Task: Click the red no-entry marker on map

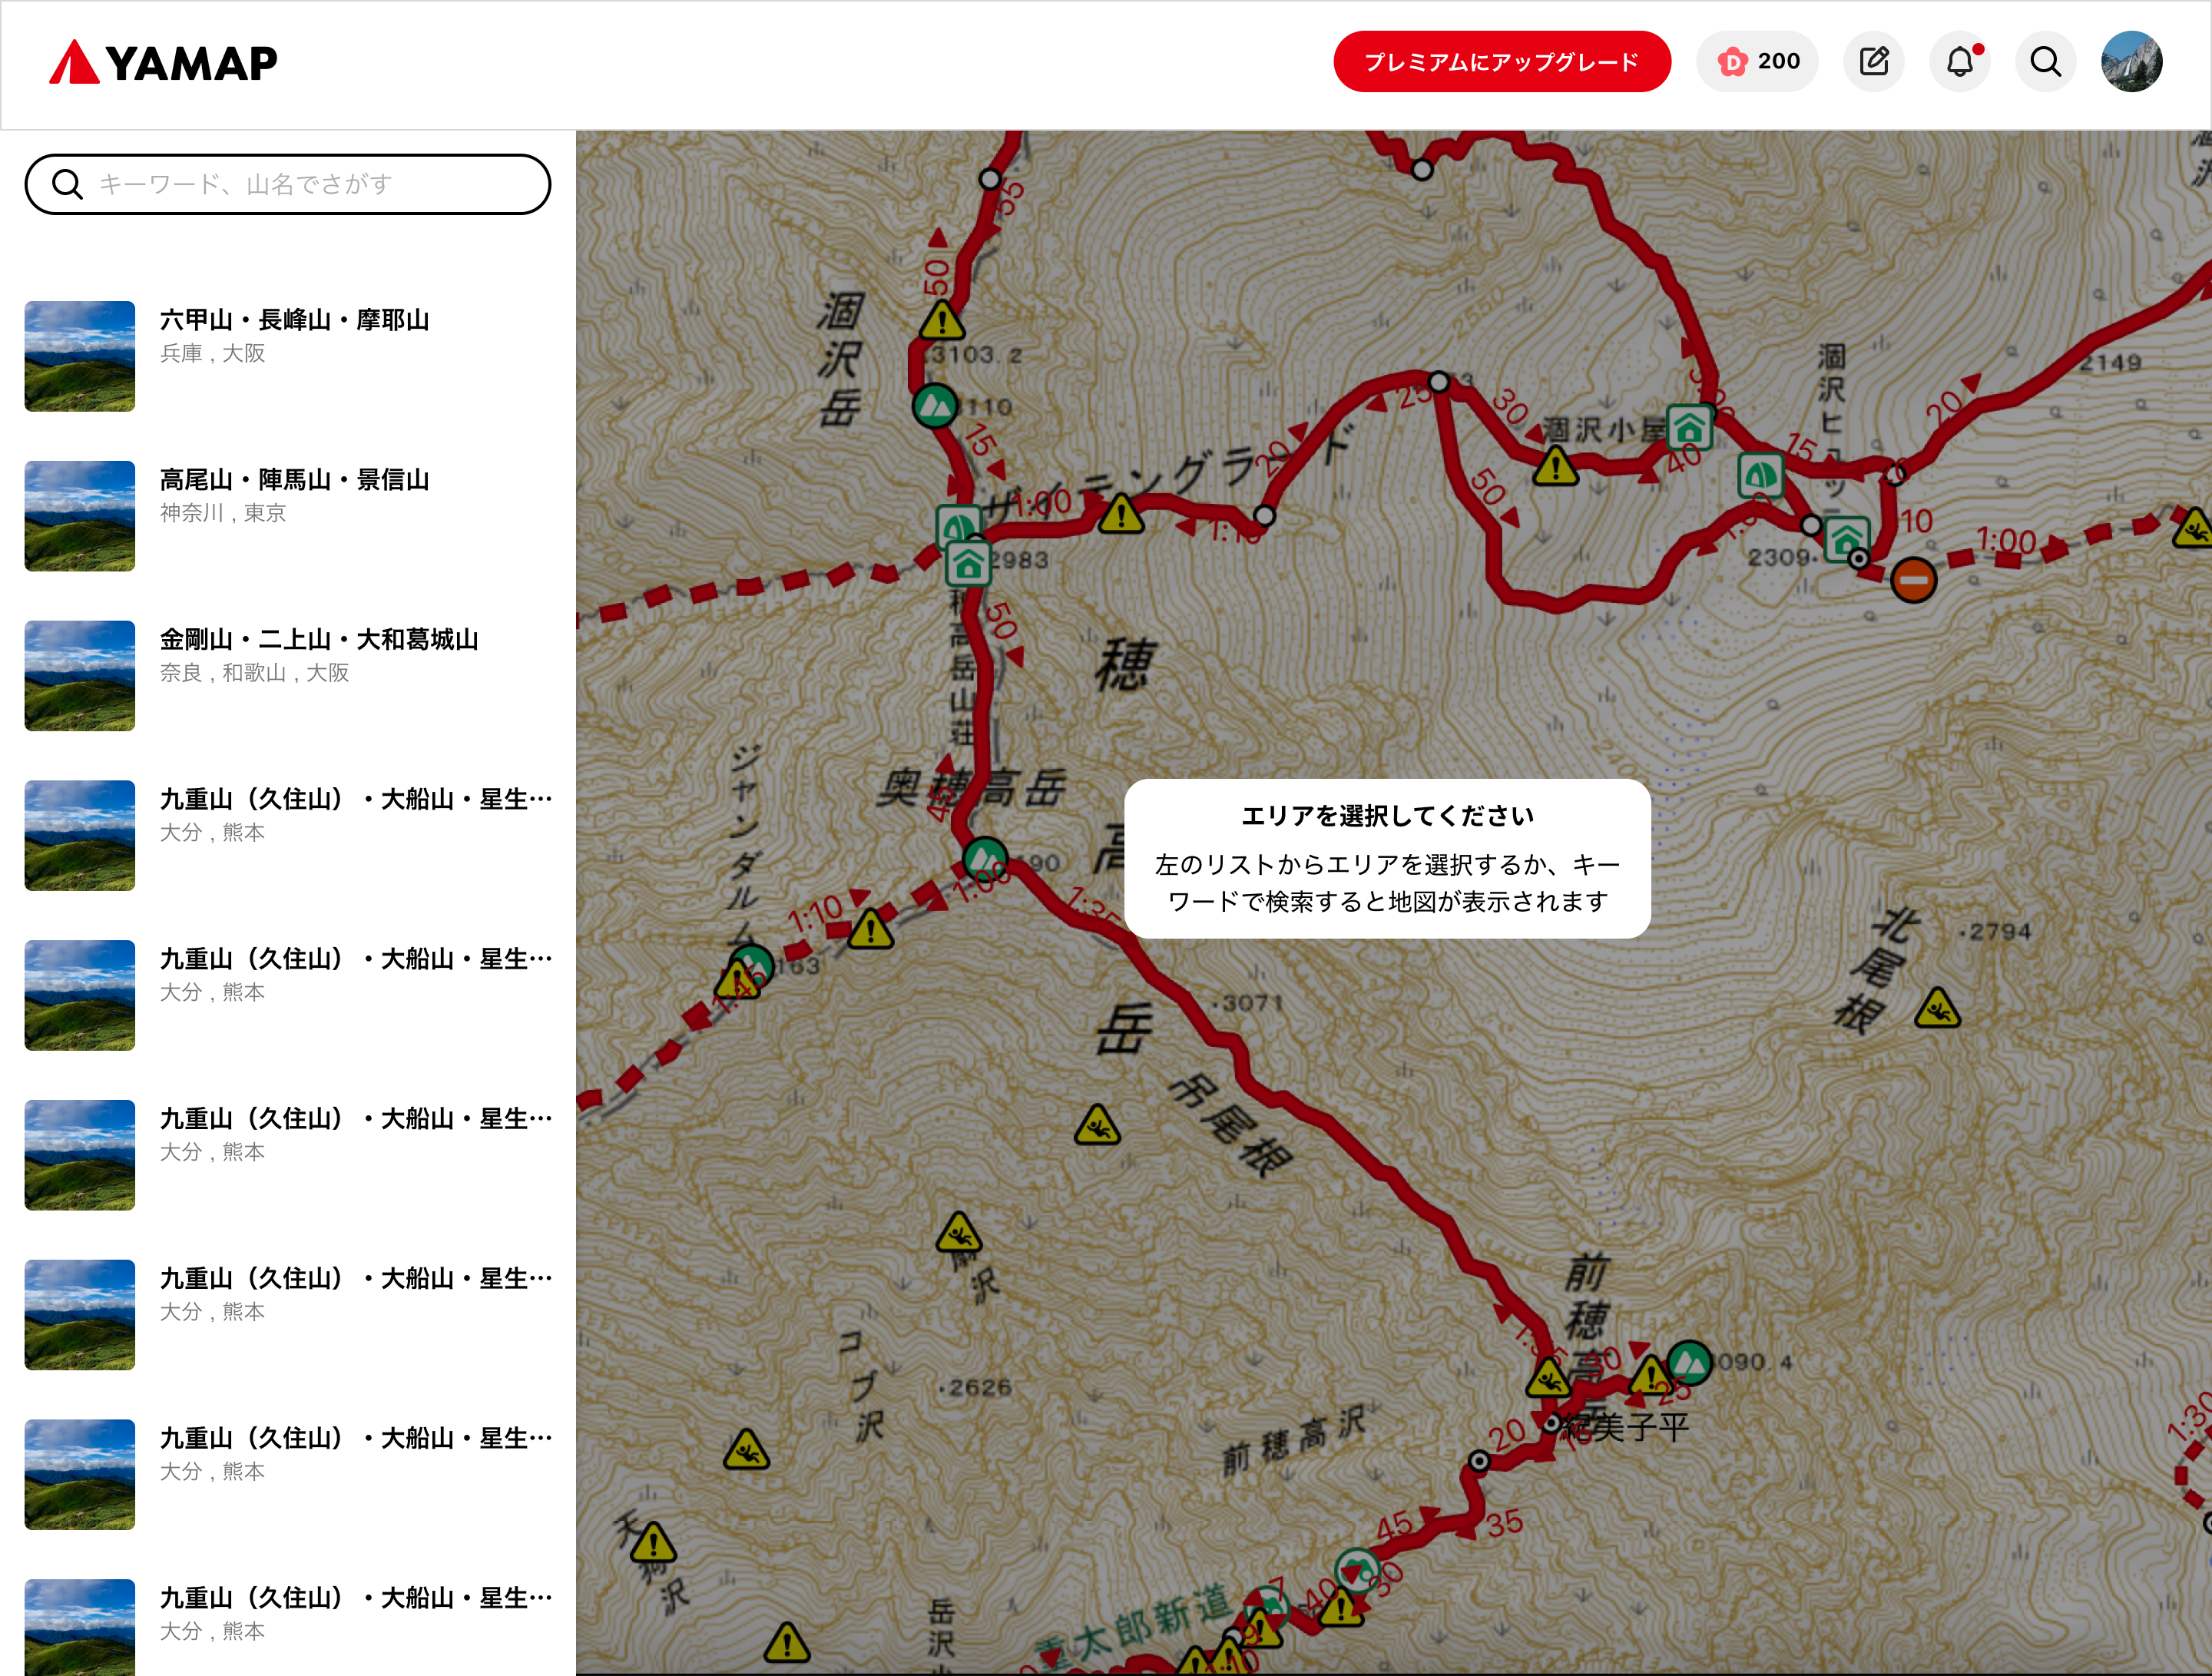Action: tap(1913, 580)
